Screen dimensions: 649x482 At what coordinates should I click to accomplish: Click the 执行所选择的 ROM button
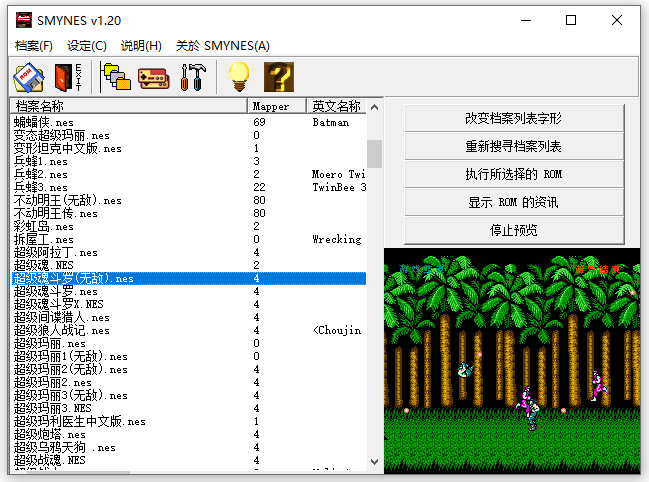pyautogui.click(x=514, y=174)
